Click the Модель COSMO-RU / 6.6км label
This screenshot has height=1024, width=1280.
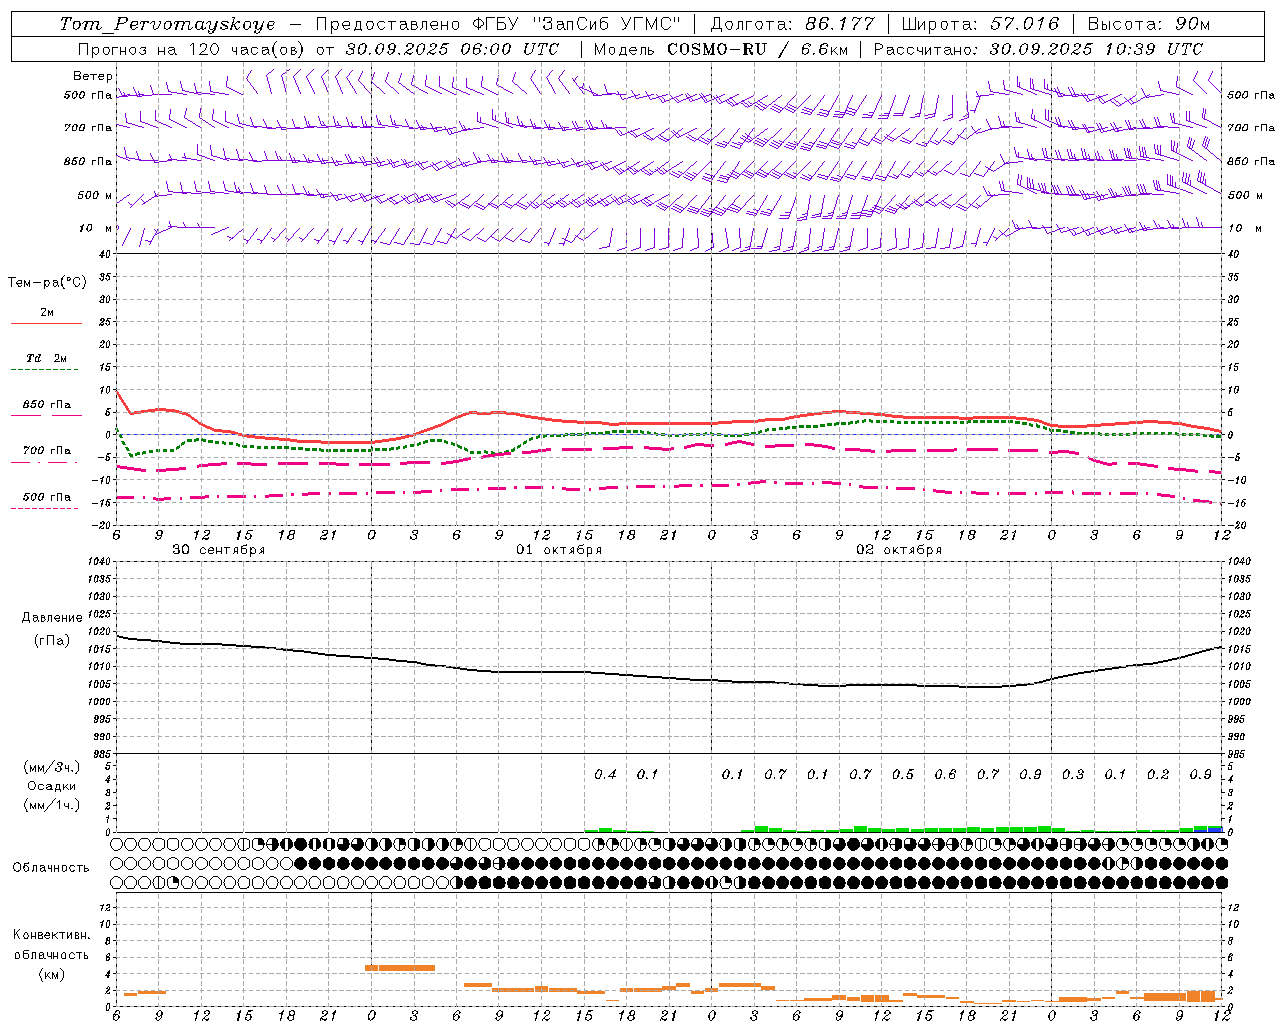[x=720, y=49]
